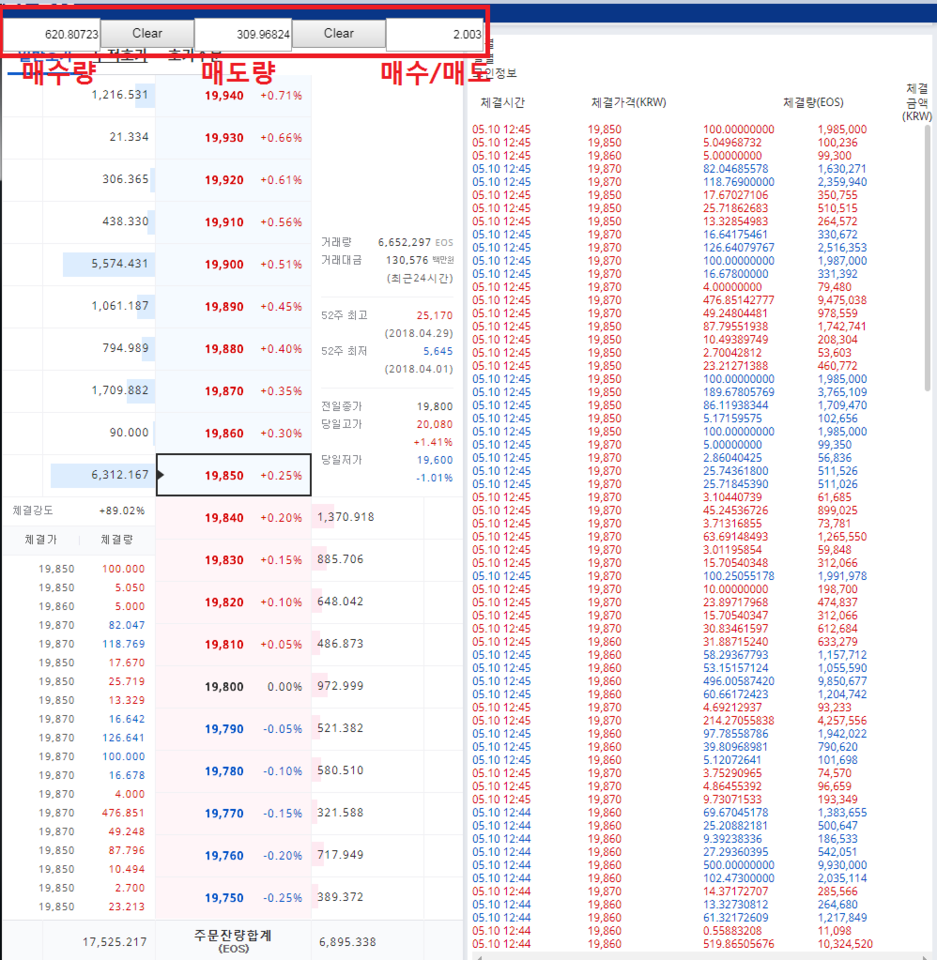Click the triangle marker beside 6,312.167
Screen dimensions: 937x960
(160, 474)
